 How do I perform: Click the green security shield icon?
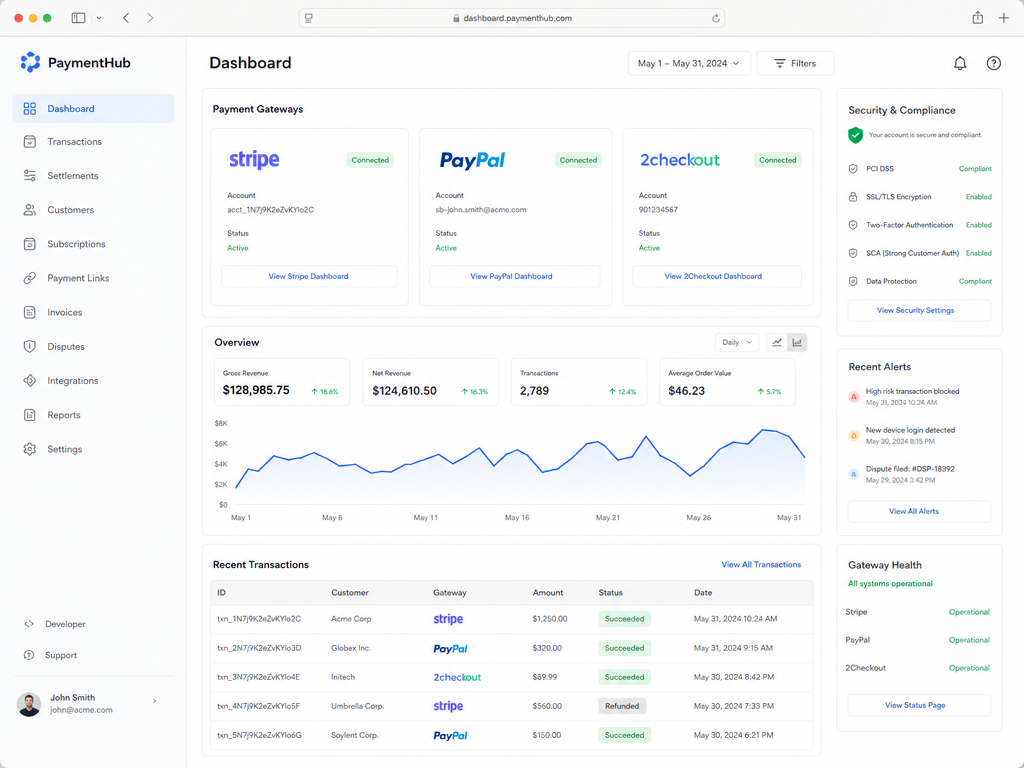click(855, 135)
